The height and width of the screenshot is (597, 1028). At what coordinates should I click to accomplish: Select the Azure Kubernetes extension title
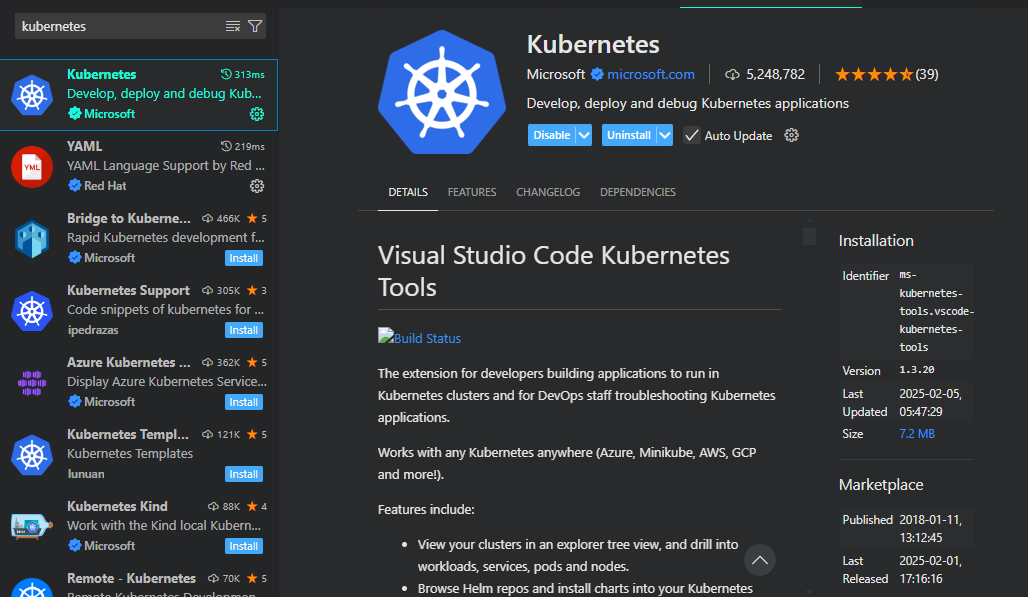click(x=128, y=362)
